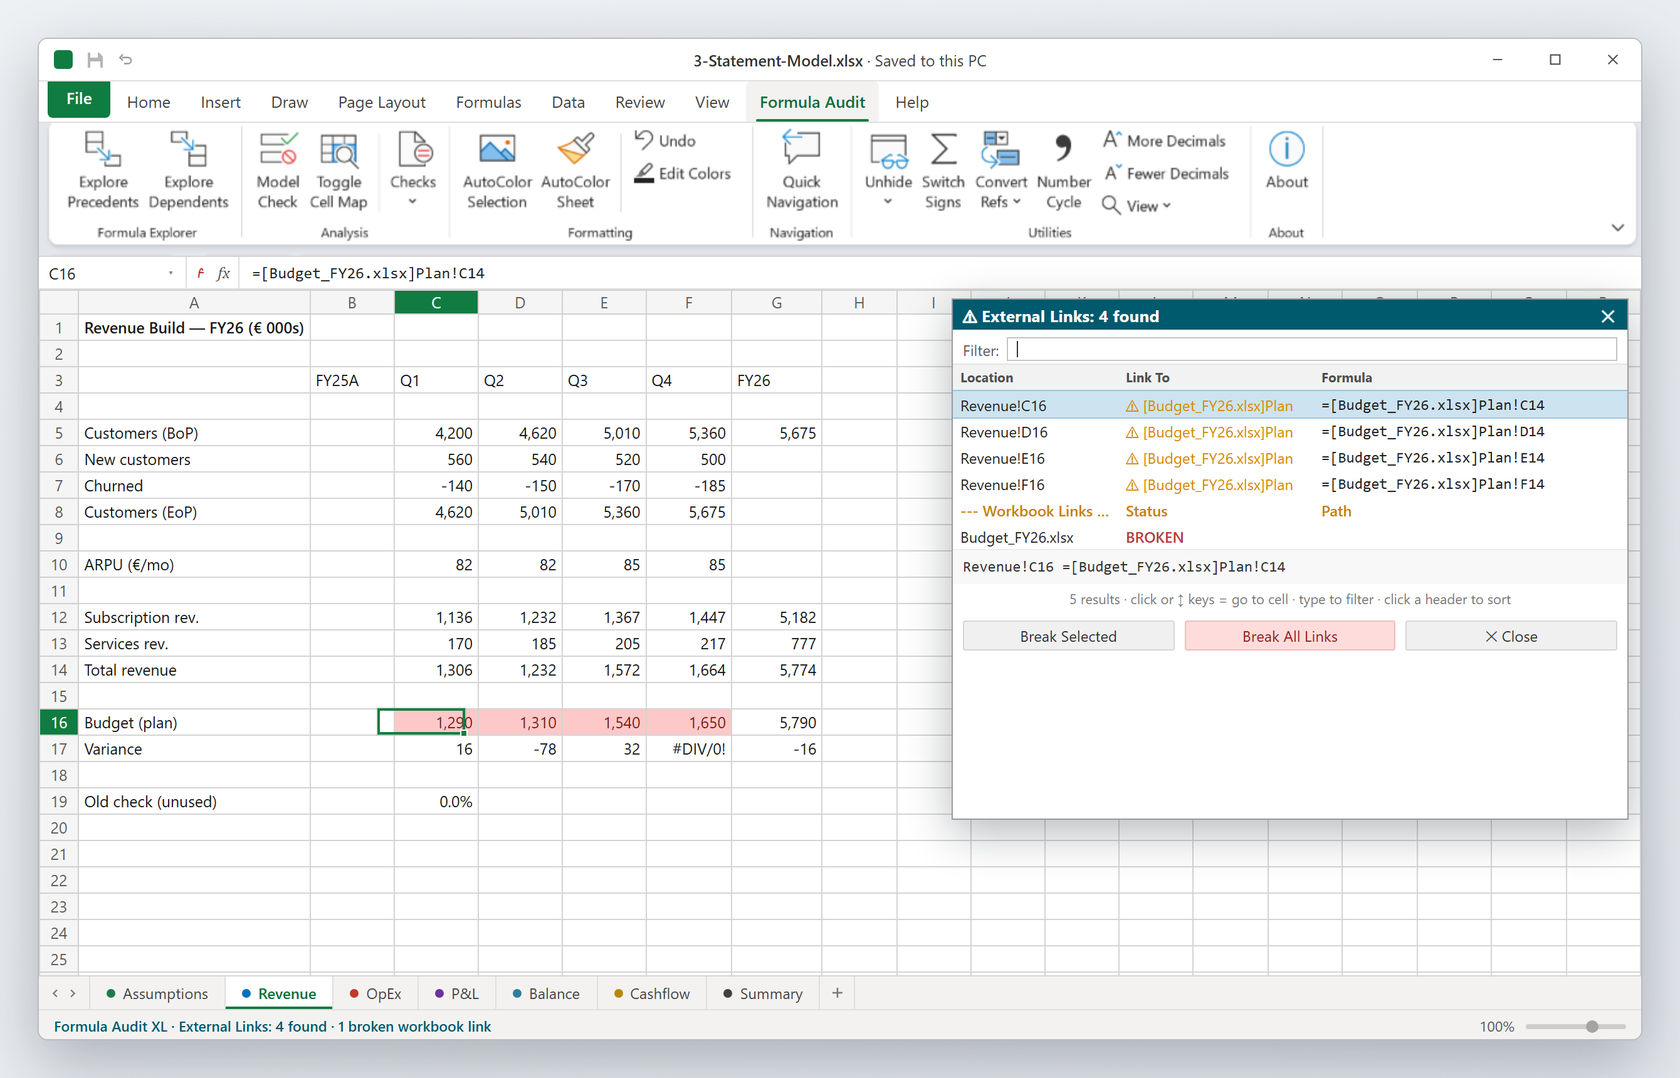This screenshot has height=1078, width=1680.
Task: Open Quick Navigation
Action: tap(801, 170)
